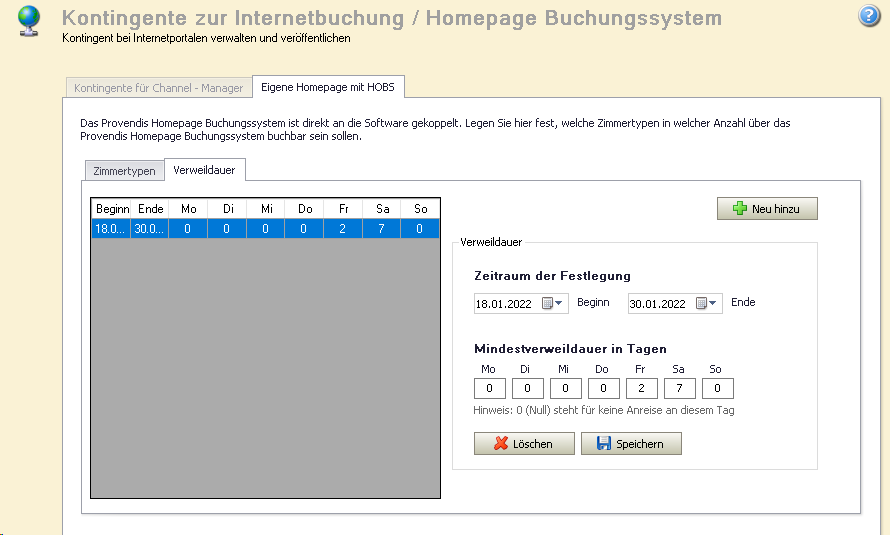Click the Beginn column header in table
This screenshot has width=890, height=535.
tap(111, 209)
